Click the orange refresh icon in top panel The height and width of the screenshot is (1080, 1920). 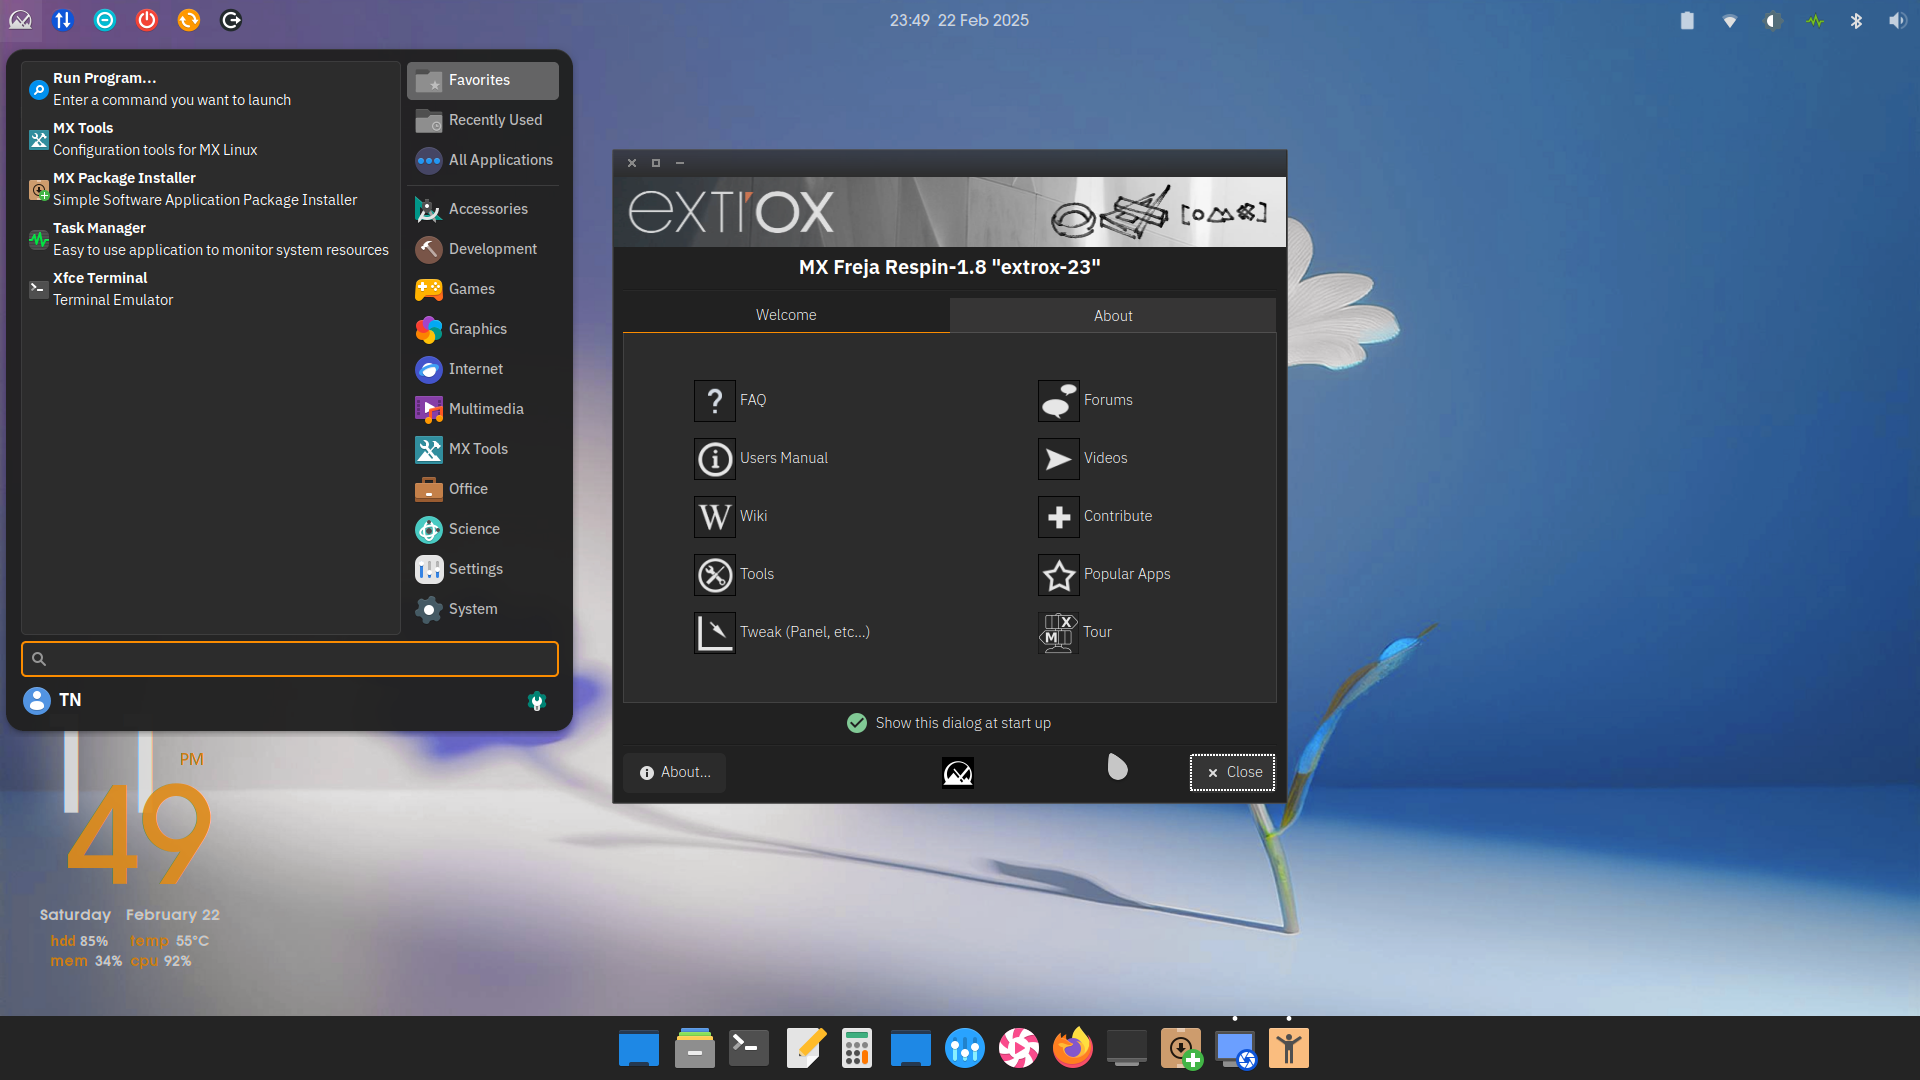coord(189,20)
